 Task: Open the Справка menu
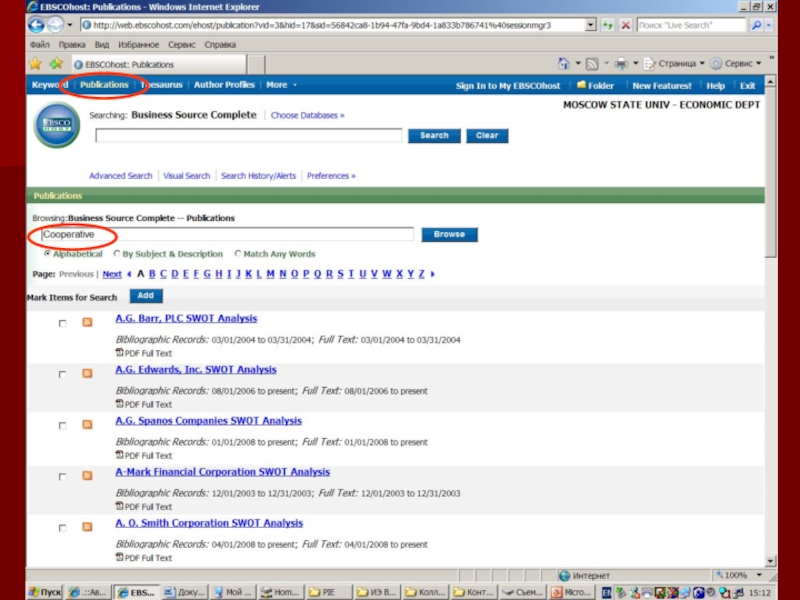coord(220,44)
